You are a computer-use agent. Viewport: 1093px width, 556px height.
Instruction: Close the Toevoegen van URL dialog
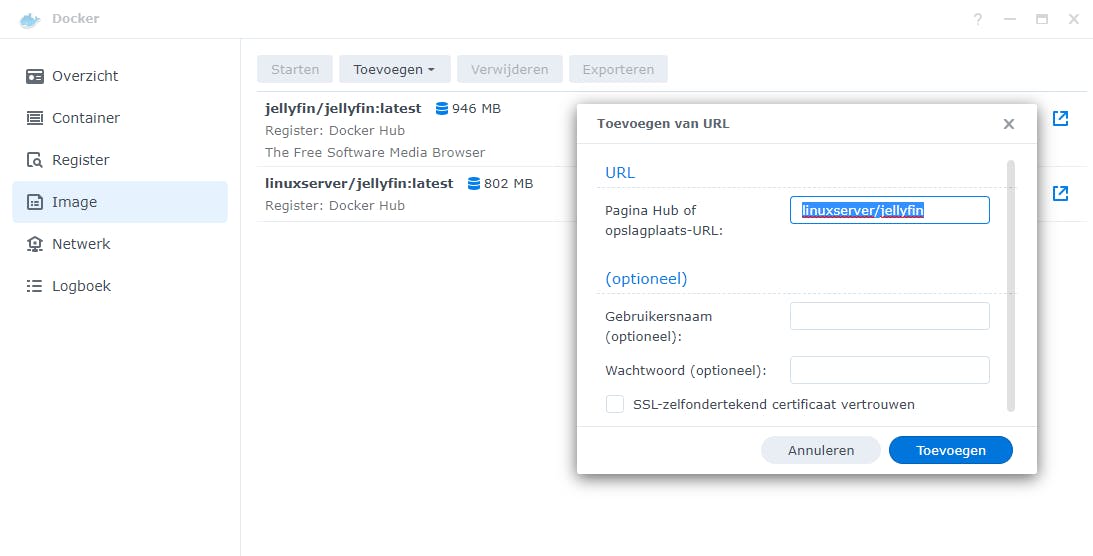point(1008,124)
